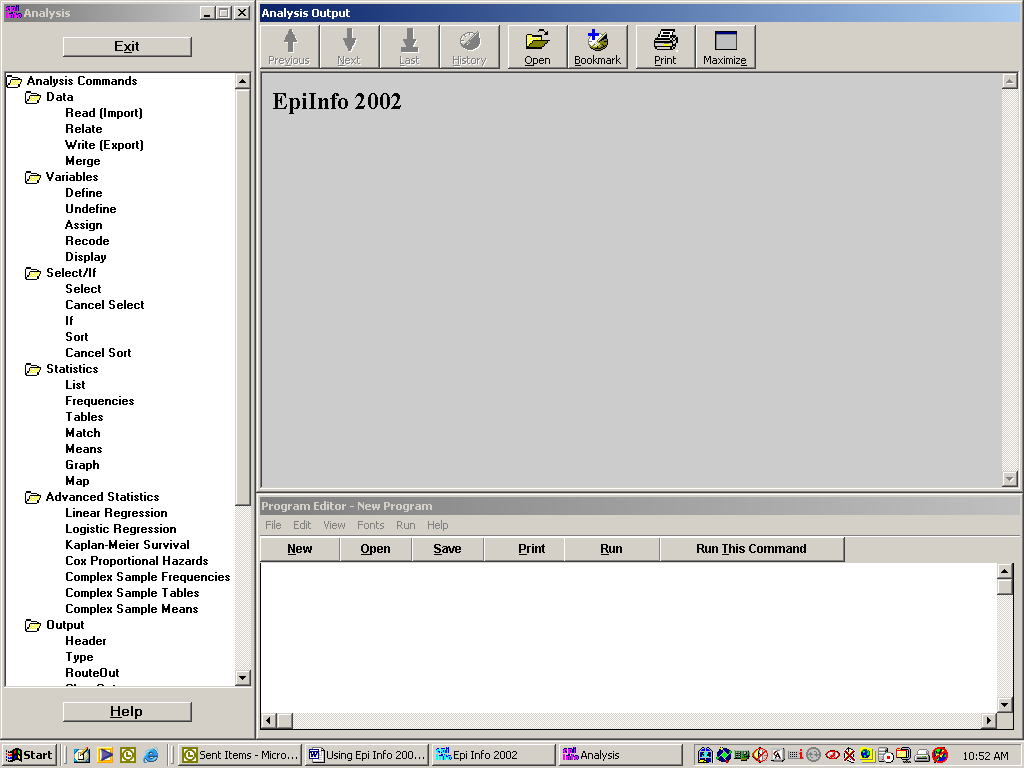This screenshot has width=1024, height=768.
Task: Collapse the Data folder in command tree
Action: 33,97
